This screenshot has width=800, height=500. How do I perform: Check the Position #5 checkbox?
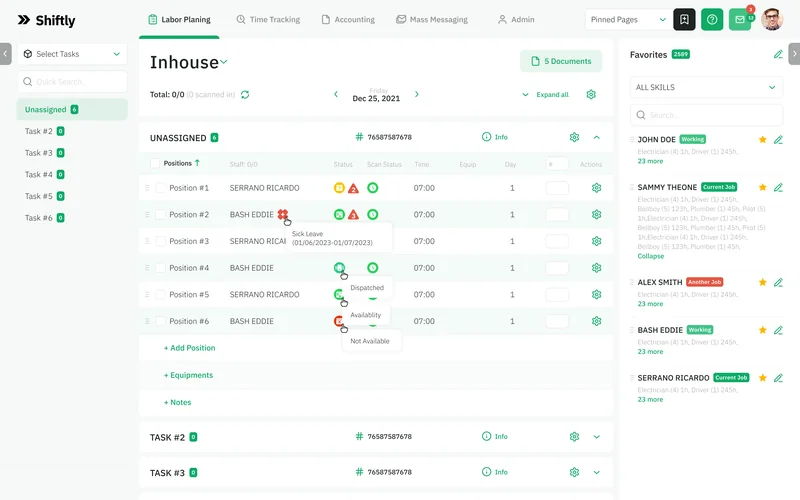click(x=160, y=294)
